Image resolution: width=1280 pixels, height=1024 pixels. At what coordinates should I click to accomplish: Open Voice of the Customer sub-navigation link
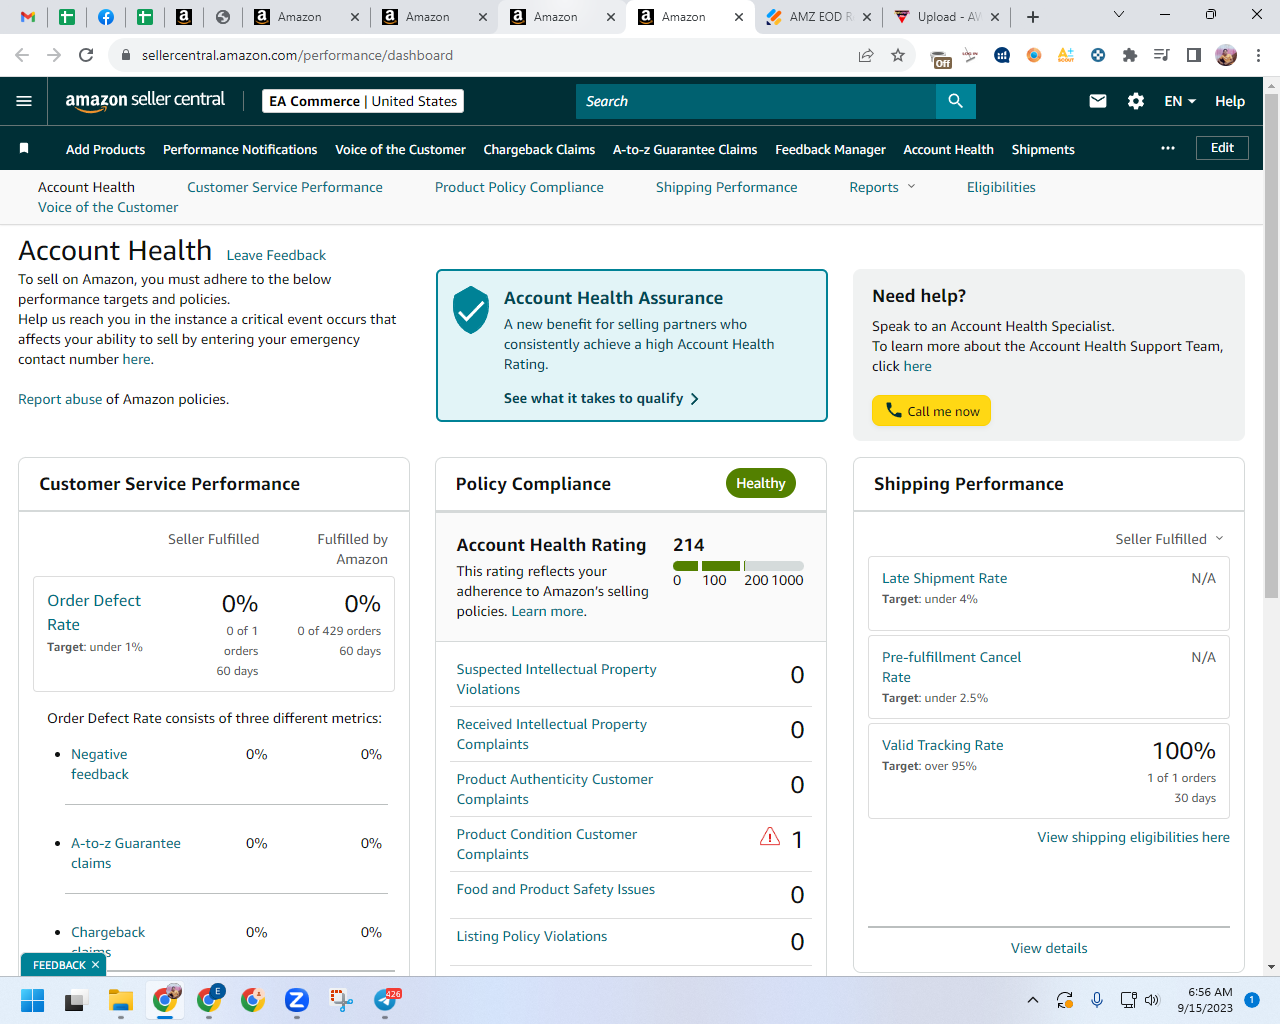[108, 207]
